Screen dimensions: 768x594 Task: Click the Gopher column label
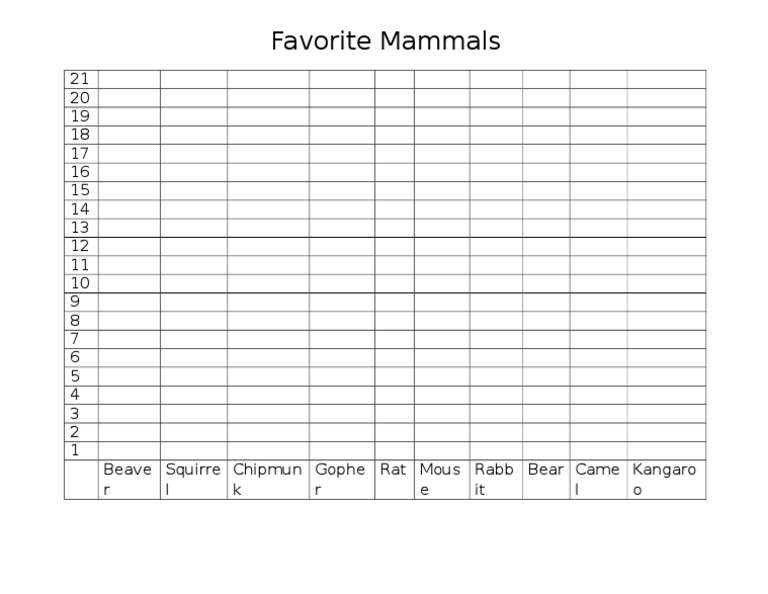pyautogui.click(x=340, y=479)
